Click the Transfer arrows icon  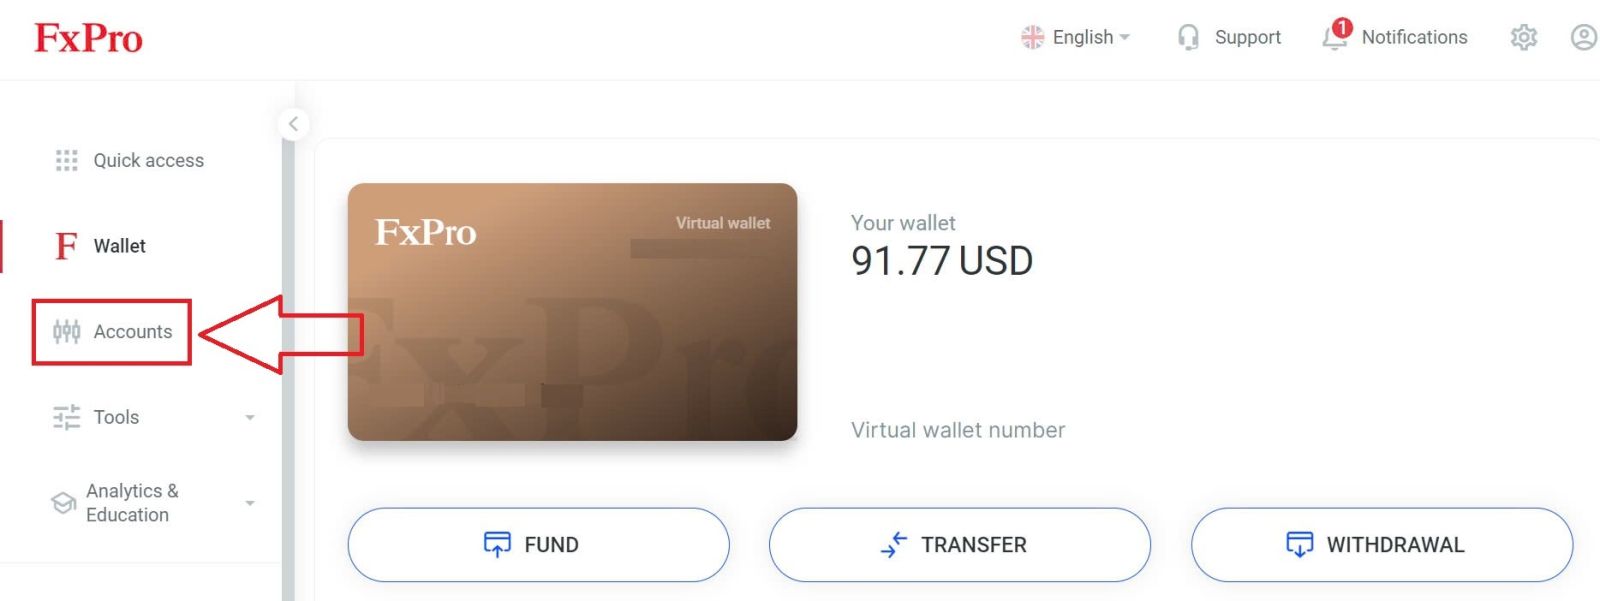[893, 545]
